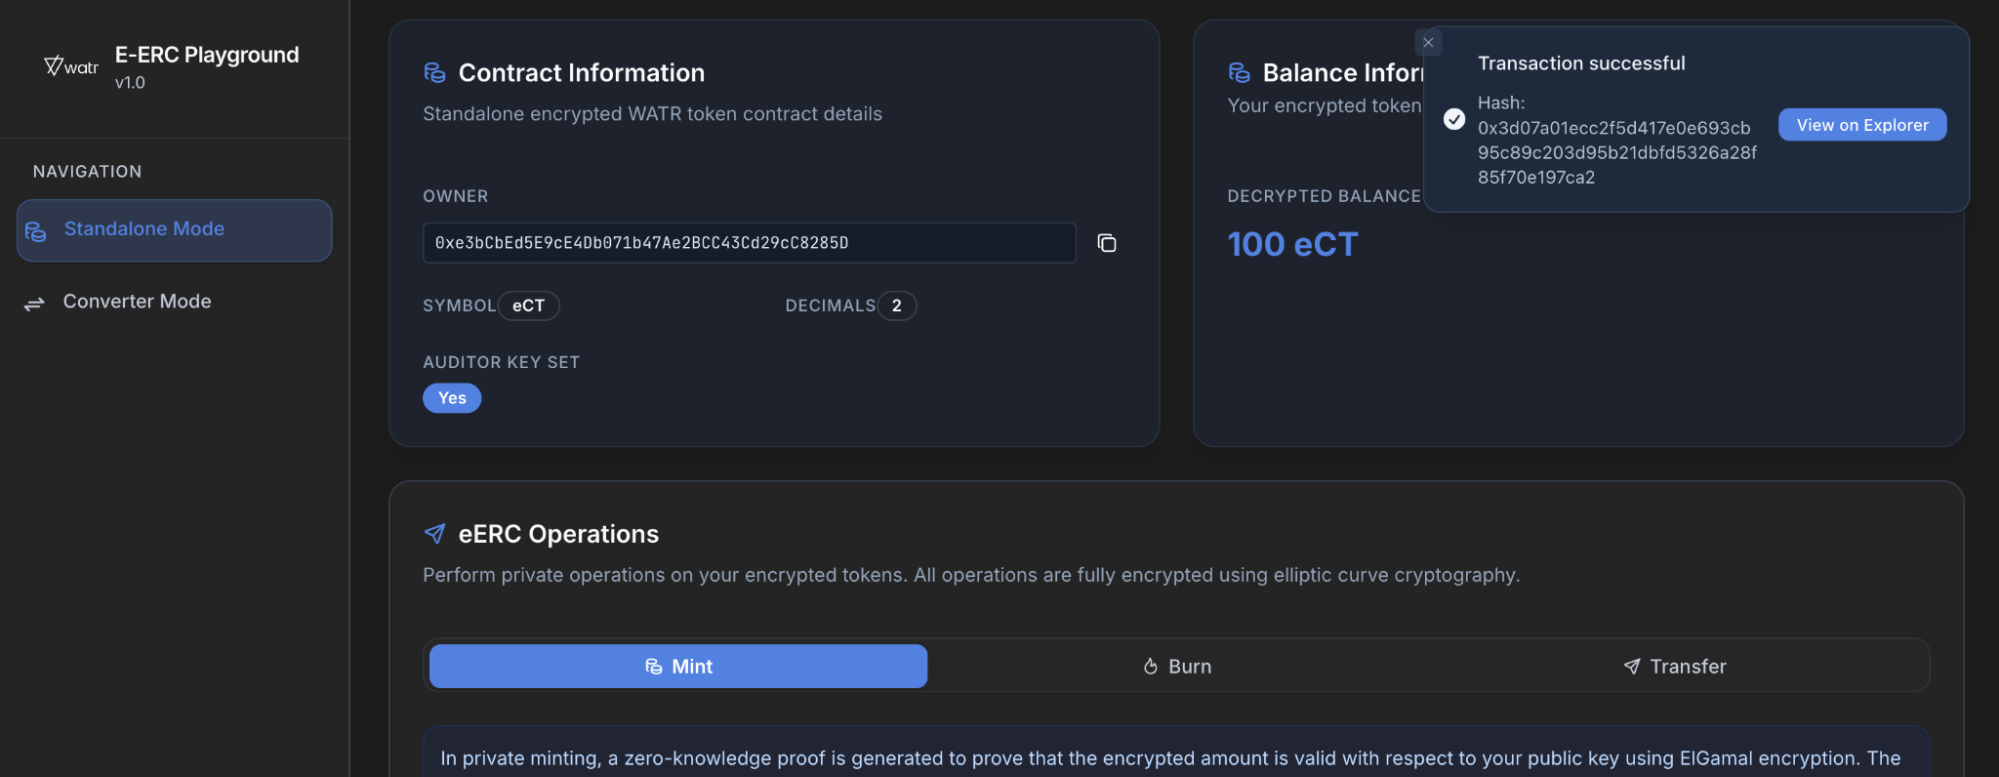The height and width of the screenshot is (777, 1999).
Task: Click the paper plane icon beside eERC Operations
Action: pos(435,534)
